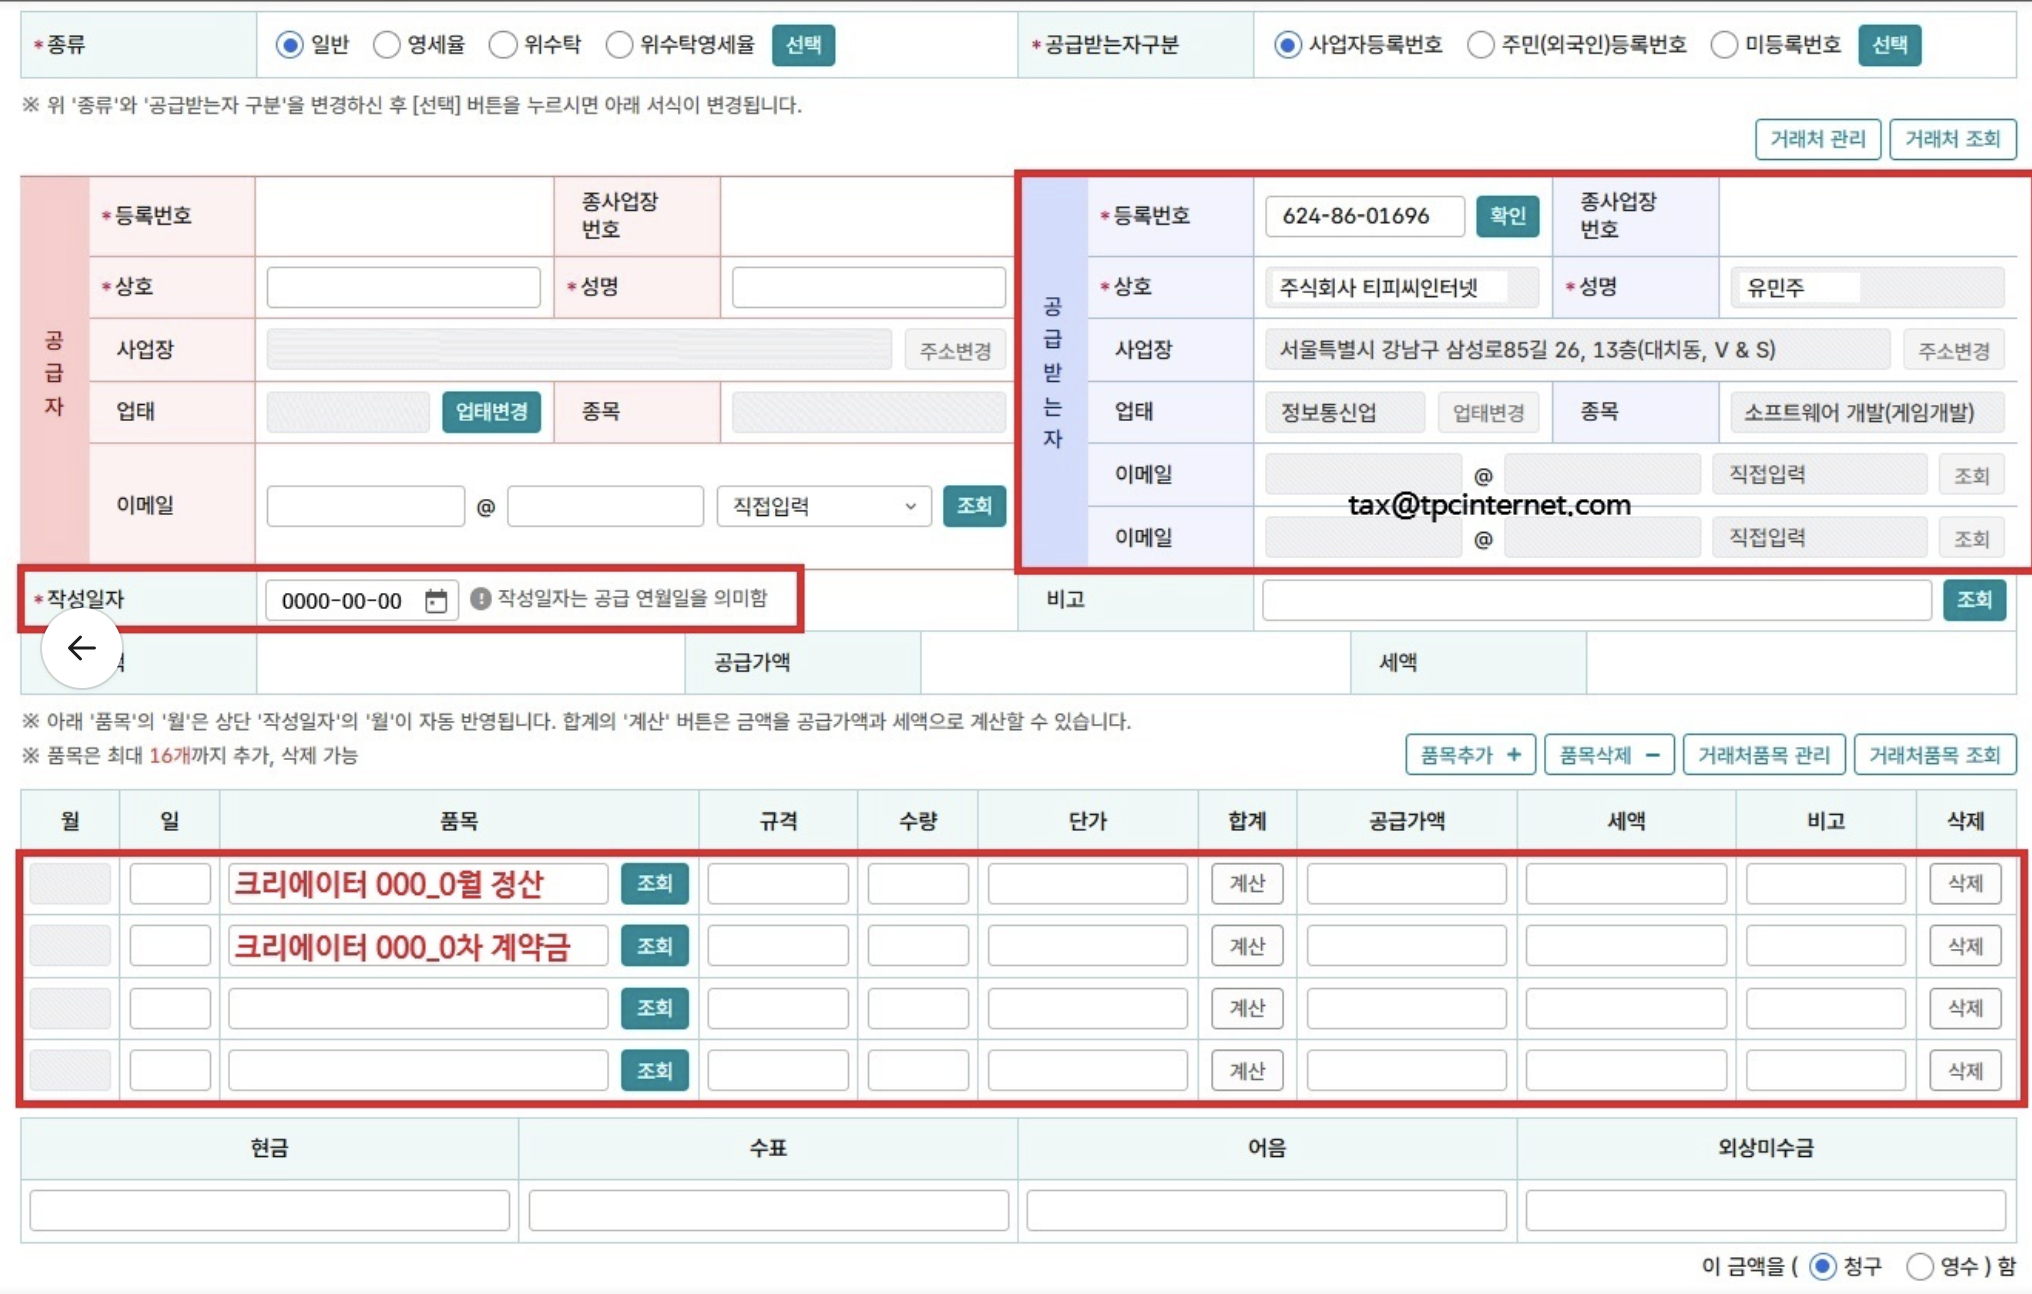Open supplier email domain 직접입력 dropdown
The width and height of the screenshot is (2032, 1294).
(x=824, y=506)
